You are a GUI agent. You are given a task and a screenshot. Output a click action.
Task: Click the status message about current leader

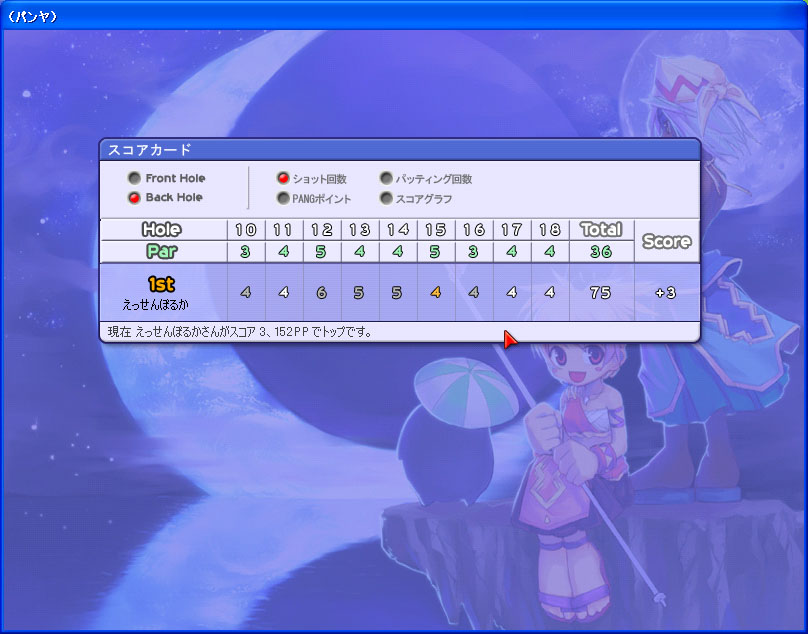[240, 331]
